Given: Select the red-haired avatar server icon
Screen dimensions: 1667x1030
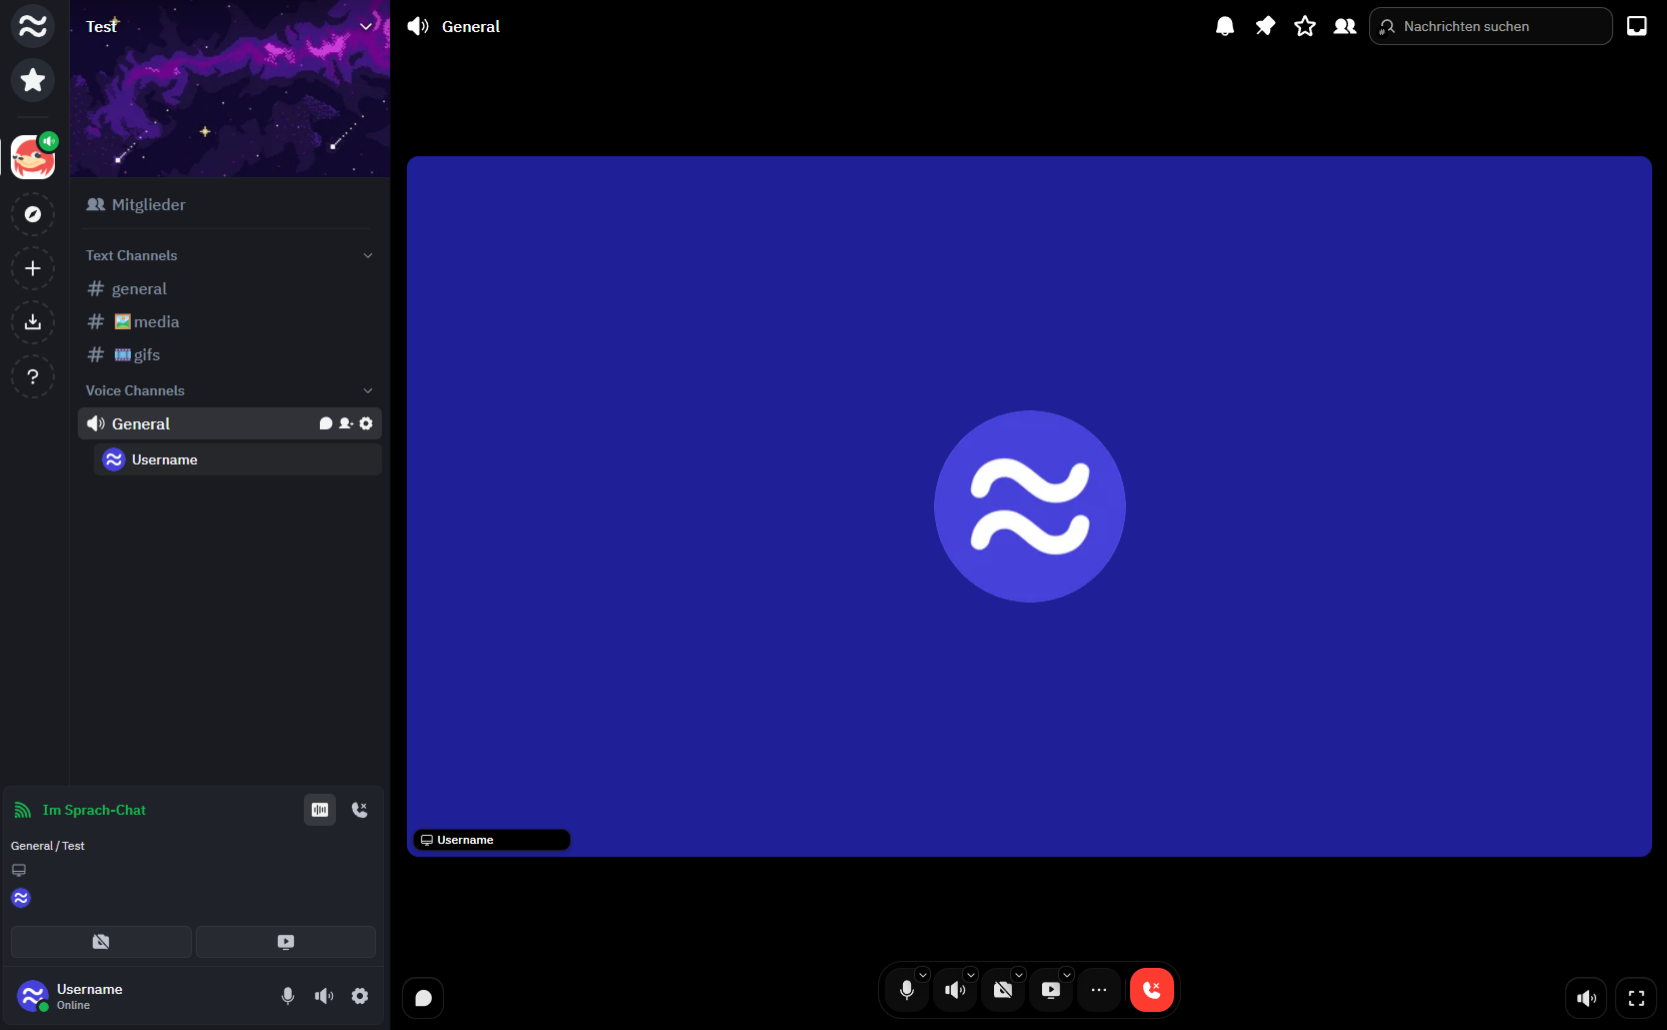Looking at the screenshot, I should pyautogui.click(x=33, y=157).
